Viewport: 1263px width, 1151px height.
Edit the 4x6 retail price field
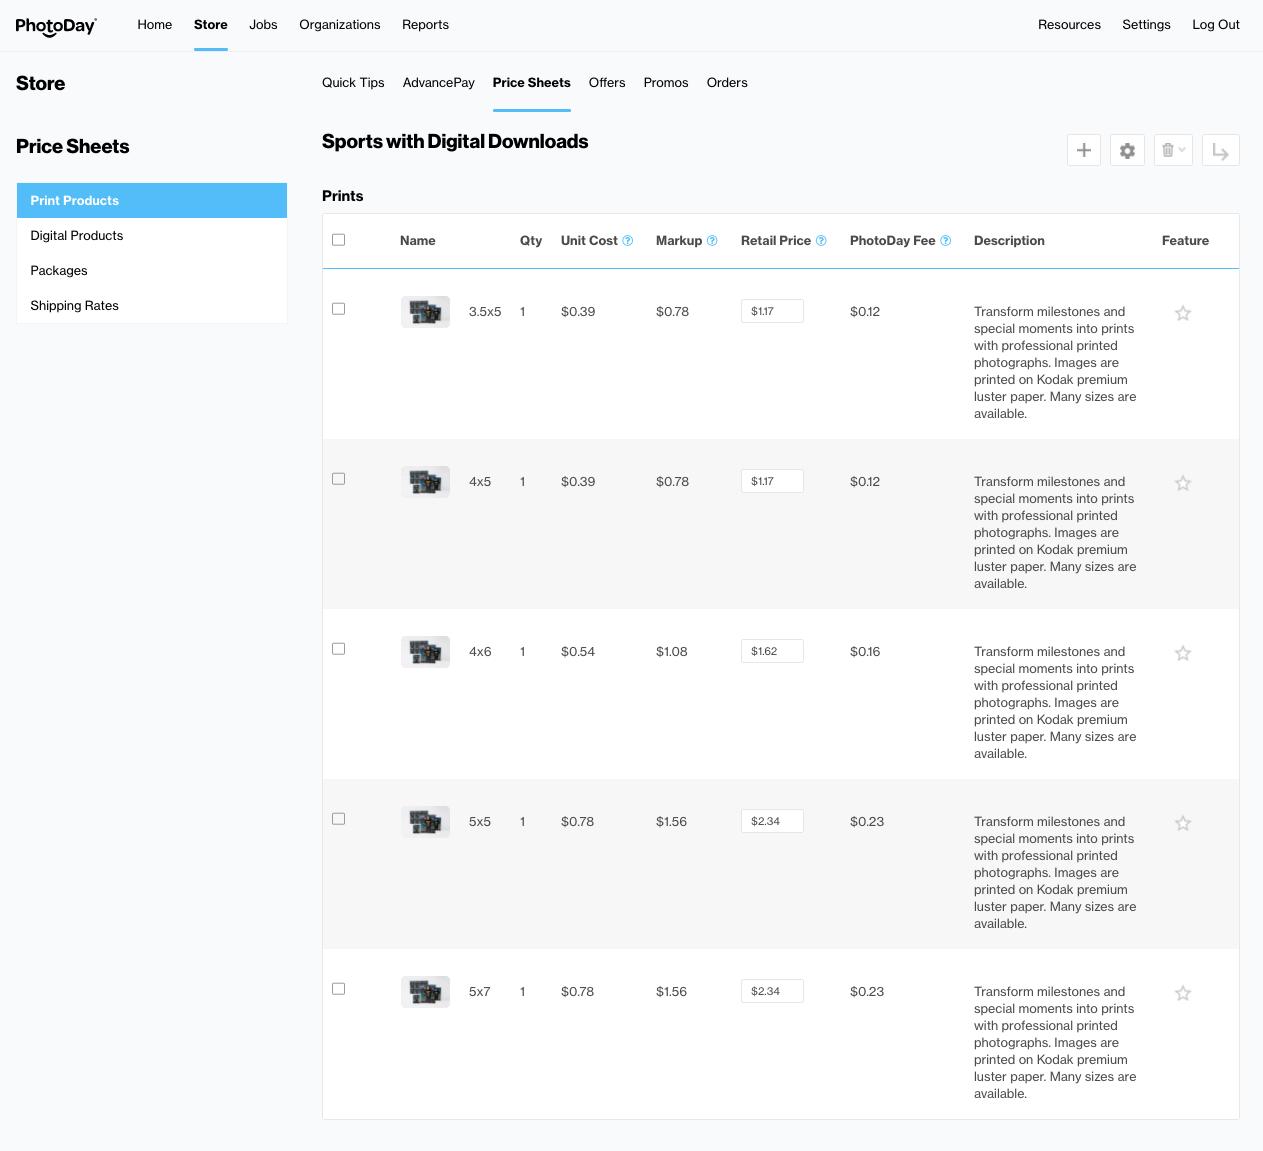[772, 651]
